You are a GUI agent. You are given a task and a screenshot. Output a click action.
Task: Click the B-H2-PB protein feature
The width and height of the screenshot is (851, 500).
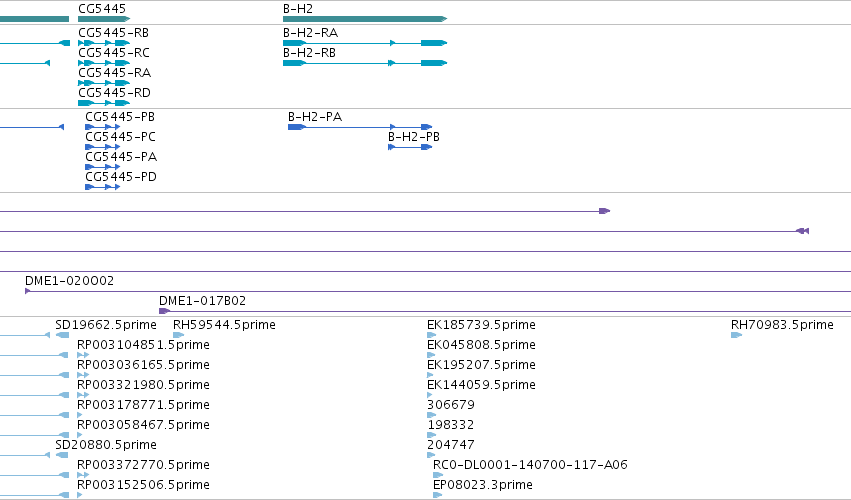click(410, 147)
